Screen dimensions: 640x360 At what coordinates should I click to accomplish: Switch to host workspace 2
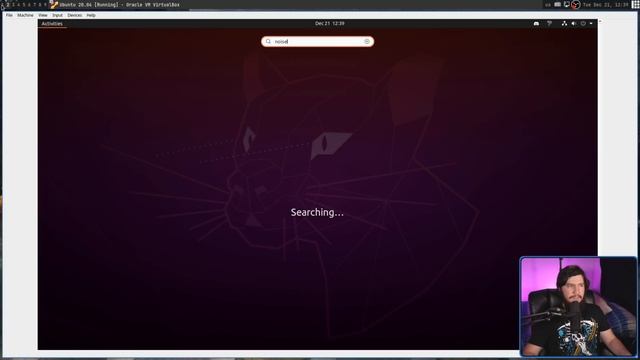point(8,4)
